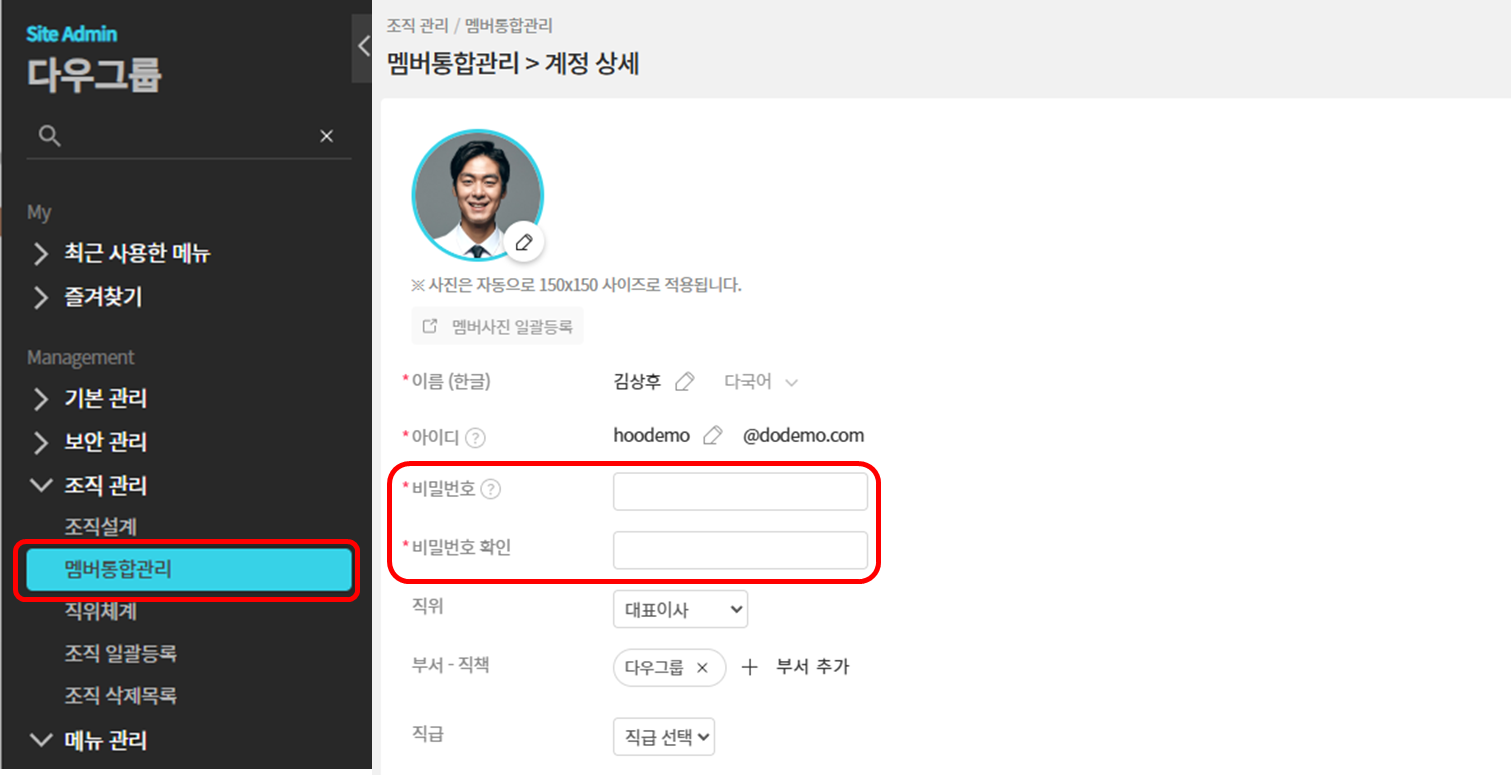This screenshot has height=775, width=1511.
Task: Open the 직위체계 menu item
Action: (x=100, y=611)
